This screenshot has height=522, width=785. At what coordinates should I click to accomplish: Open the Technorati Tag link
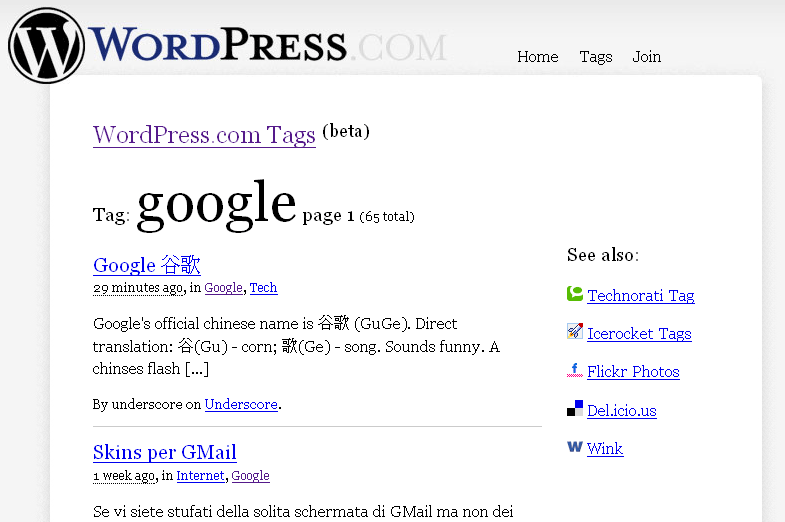(641, 296)
